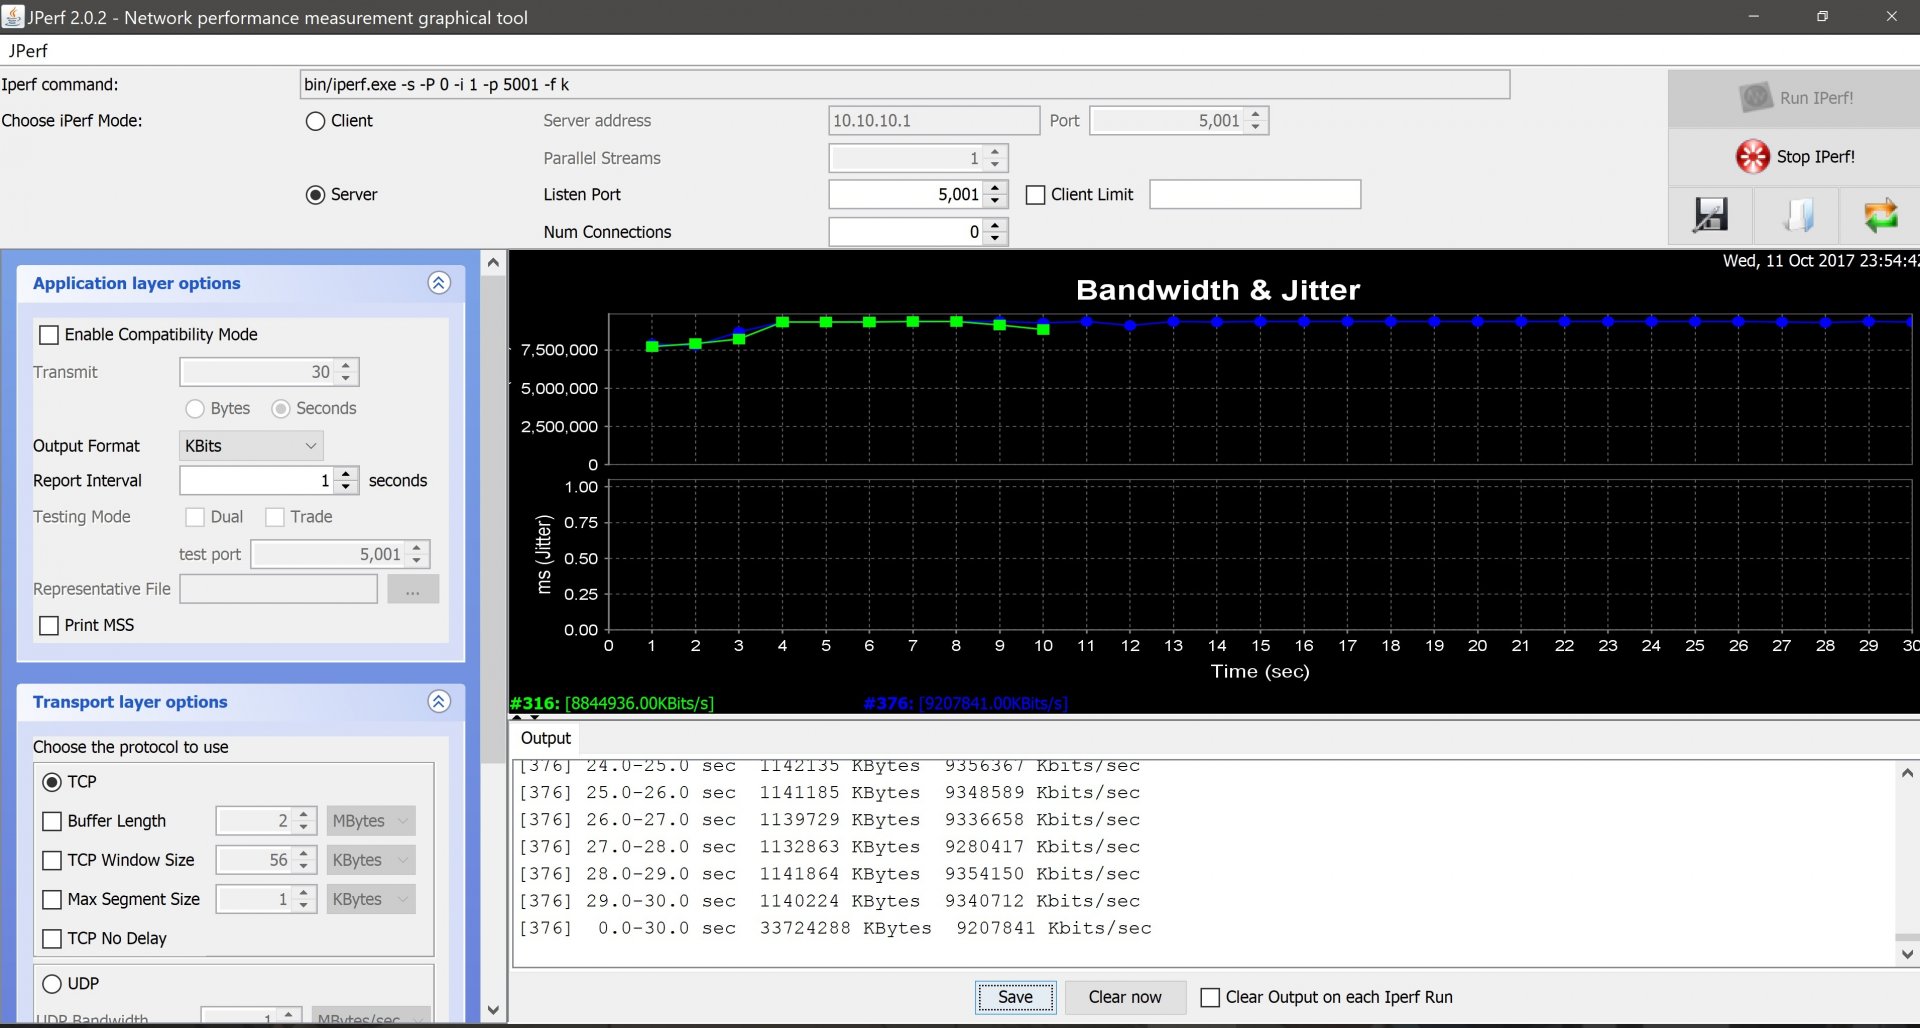The height and width of the screenshot is (1028, 1920).
Task: Click the #376 blue stream legend
Action: pyautogui.click(x=966, y=703)
